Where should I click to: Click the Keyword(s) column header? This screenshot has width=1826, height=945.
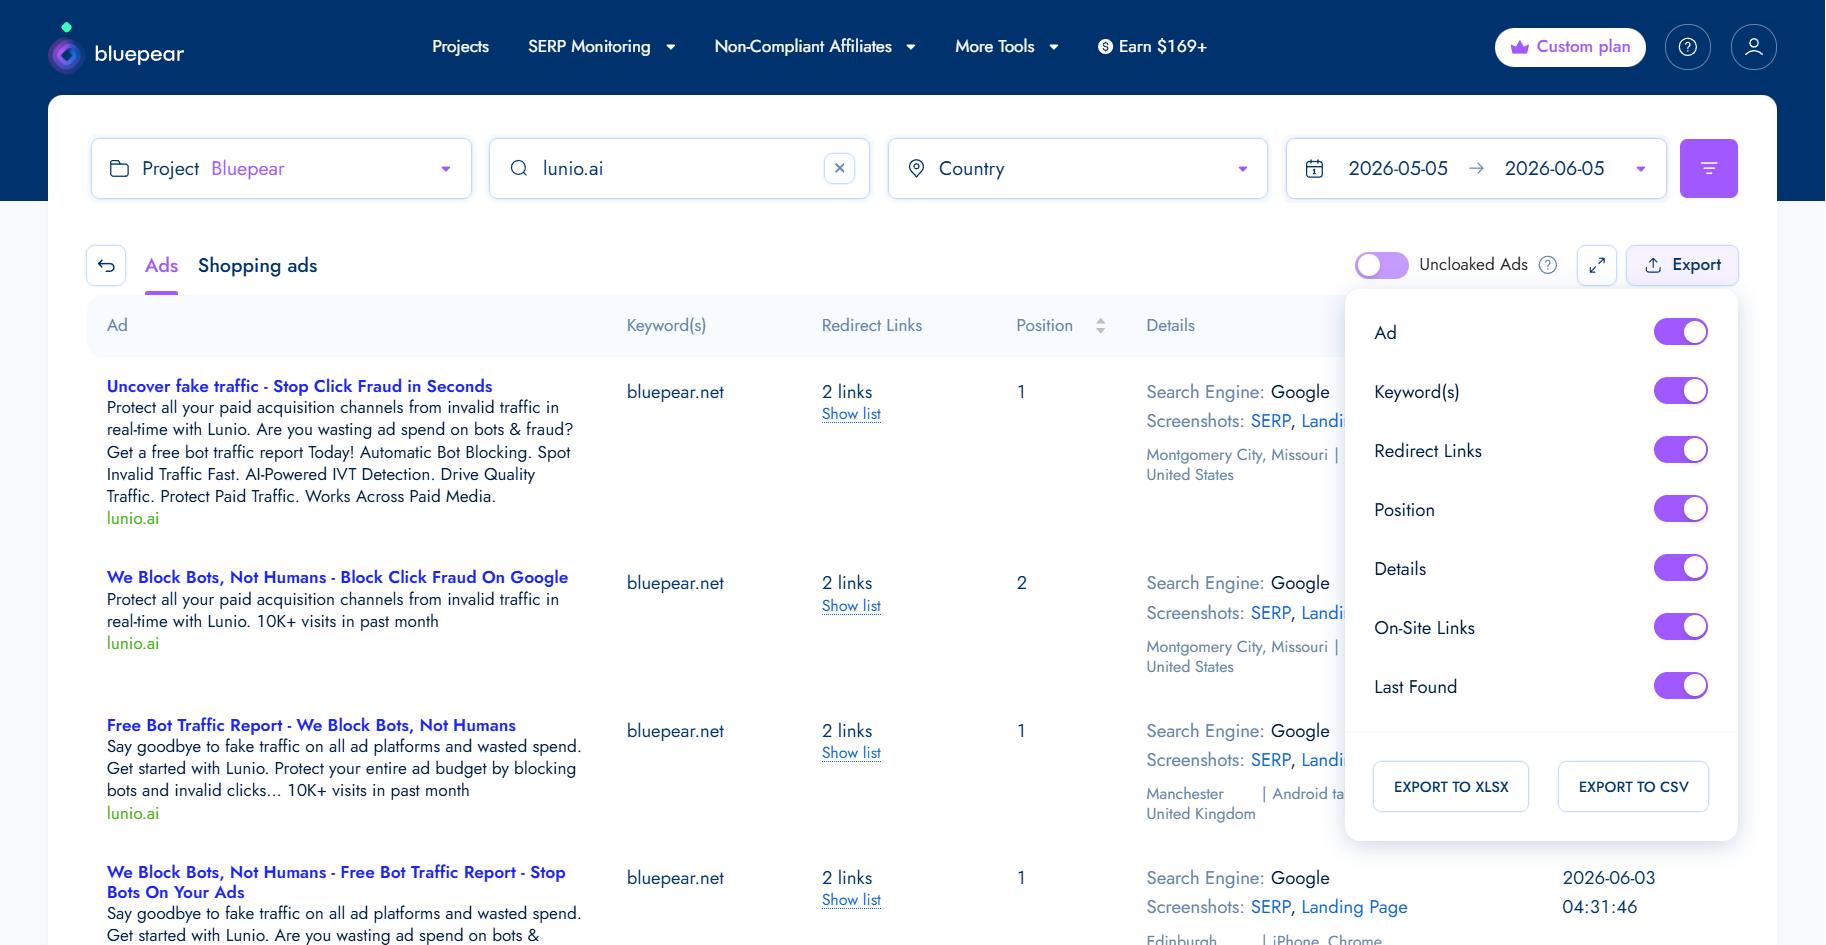click(666, 326)
